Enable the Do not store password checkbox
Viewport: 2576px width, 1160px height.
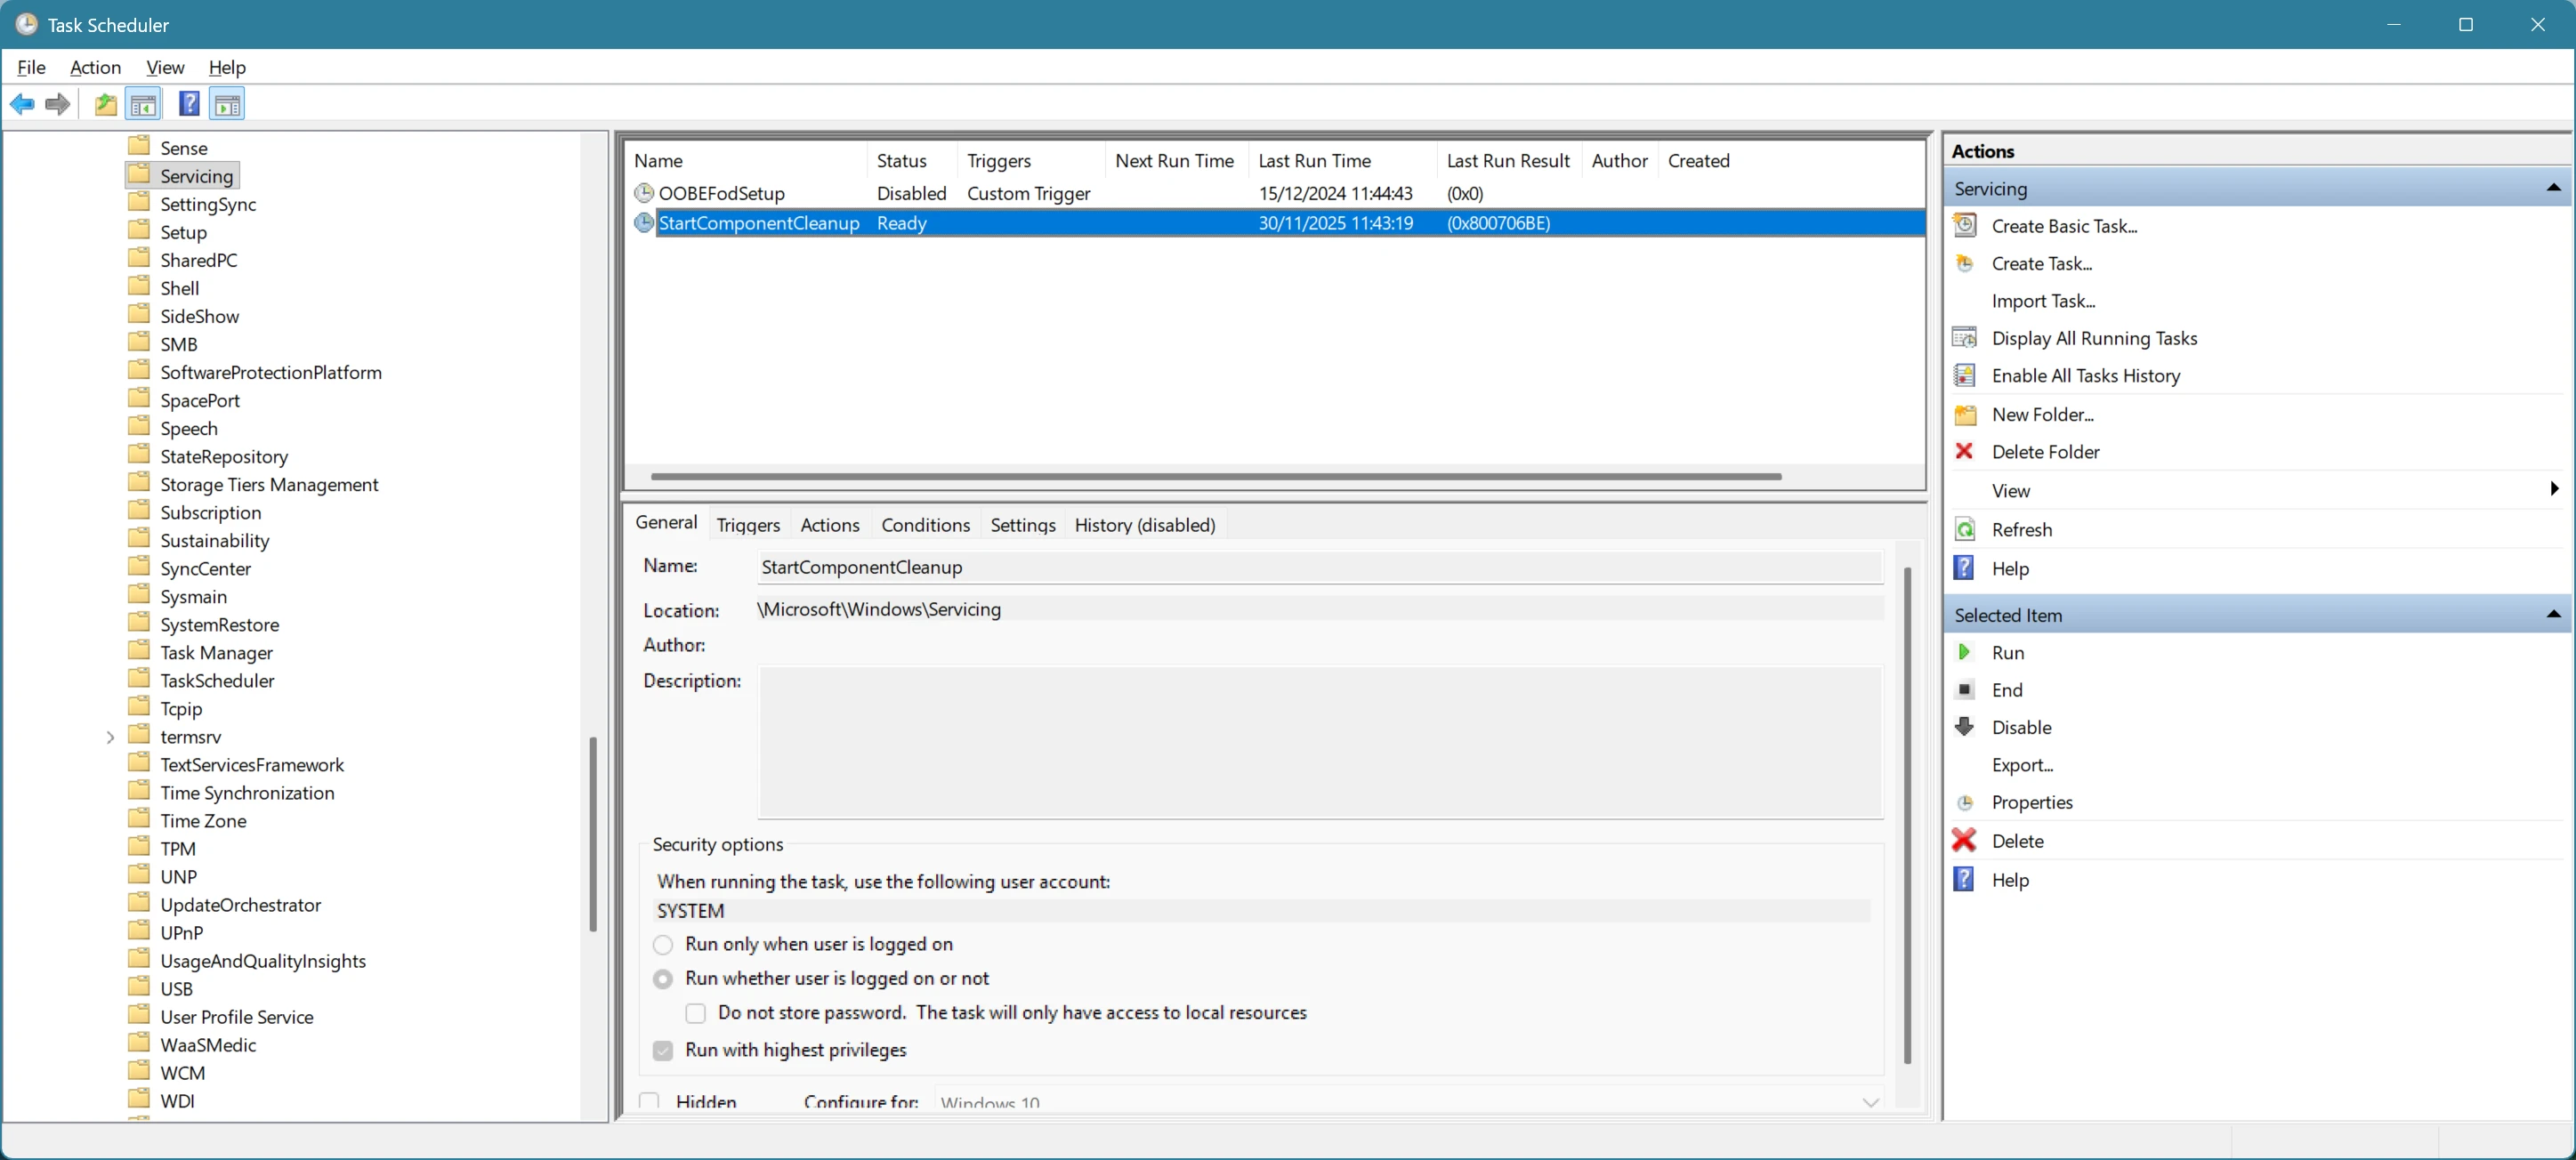tap(695, 1013)
